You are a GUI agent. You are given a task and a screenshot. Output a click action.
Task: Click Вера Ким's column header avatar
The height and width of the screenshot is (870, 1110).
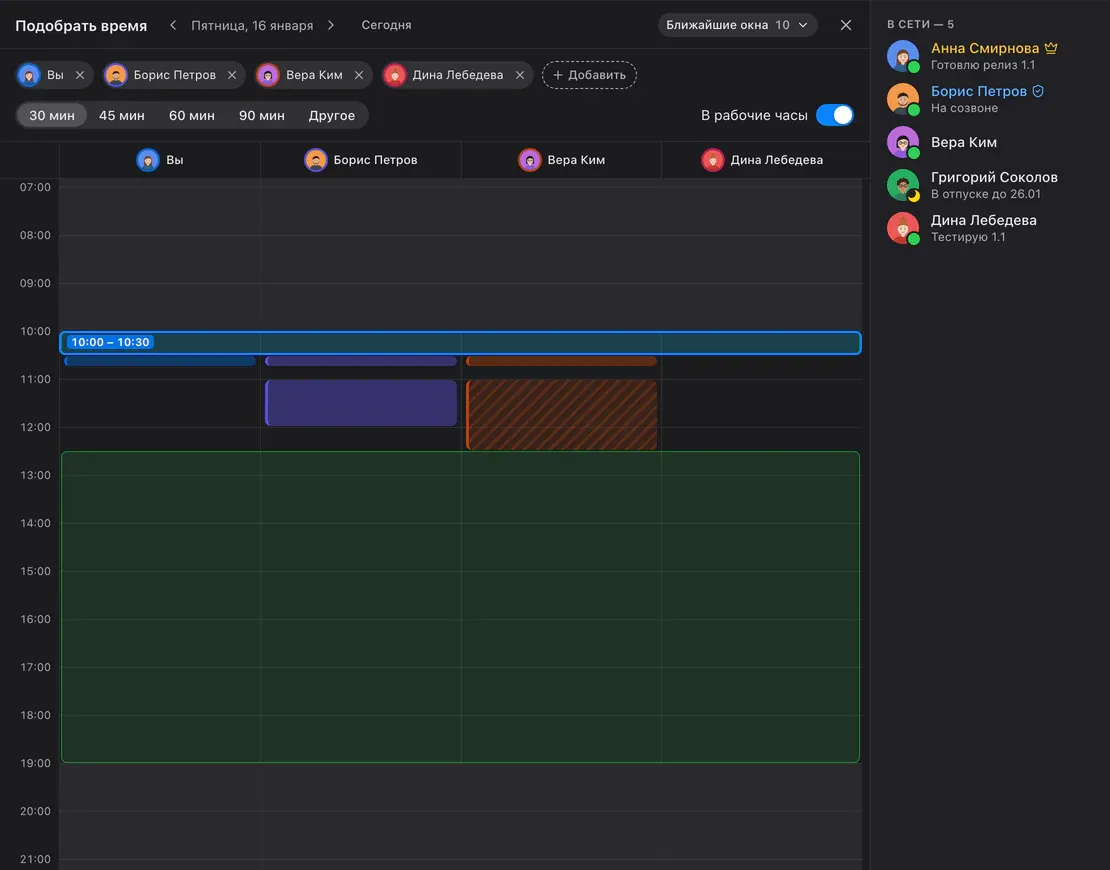click(x=529, y=160)
